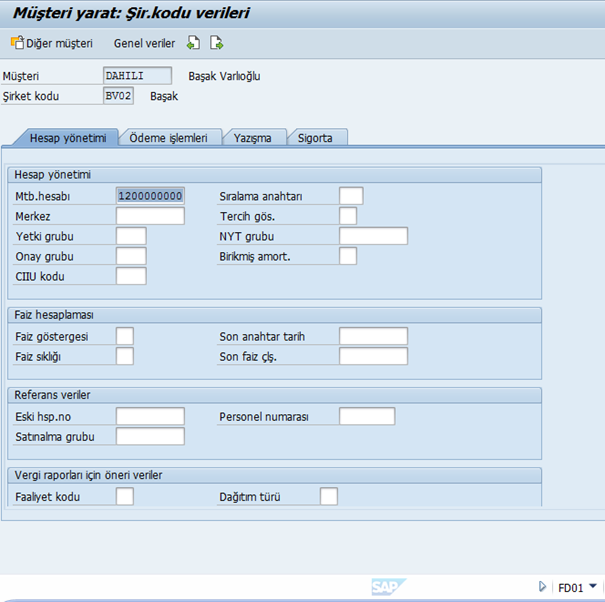
Task: Click into the NYT grubu field
Action: point(373,236)
